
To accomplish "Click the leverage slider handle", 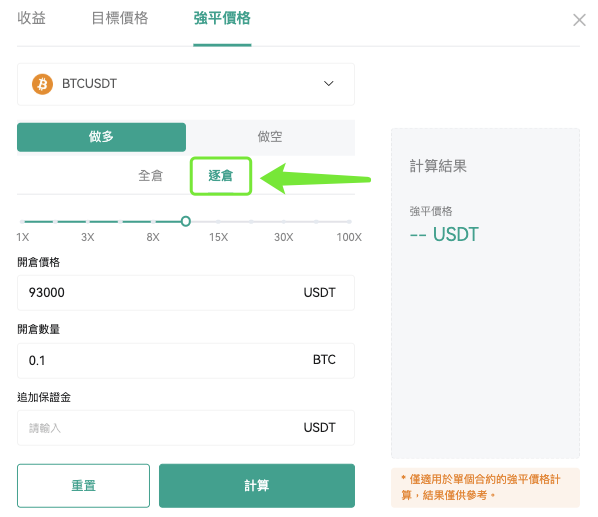I will coord(186,221).
